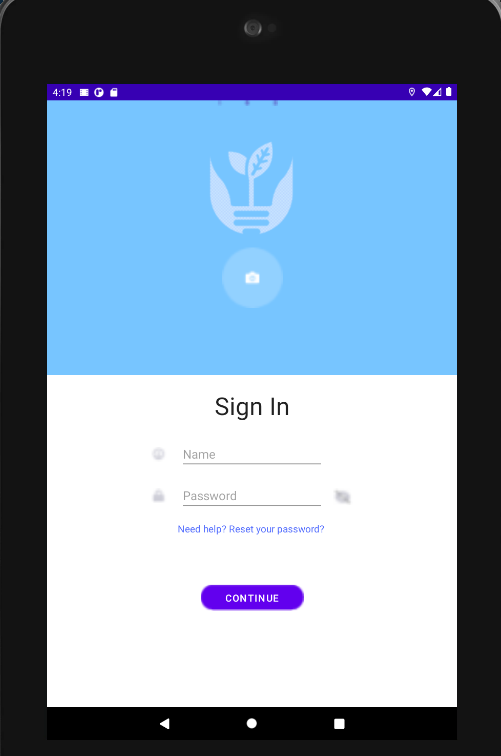The image size is (501, 756).
Task: Click the 4:19 clock in status bar
Action: click(x=62, y=92)
